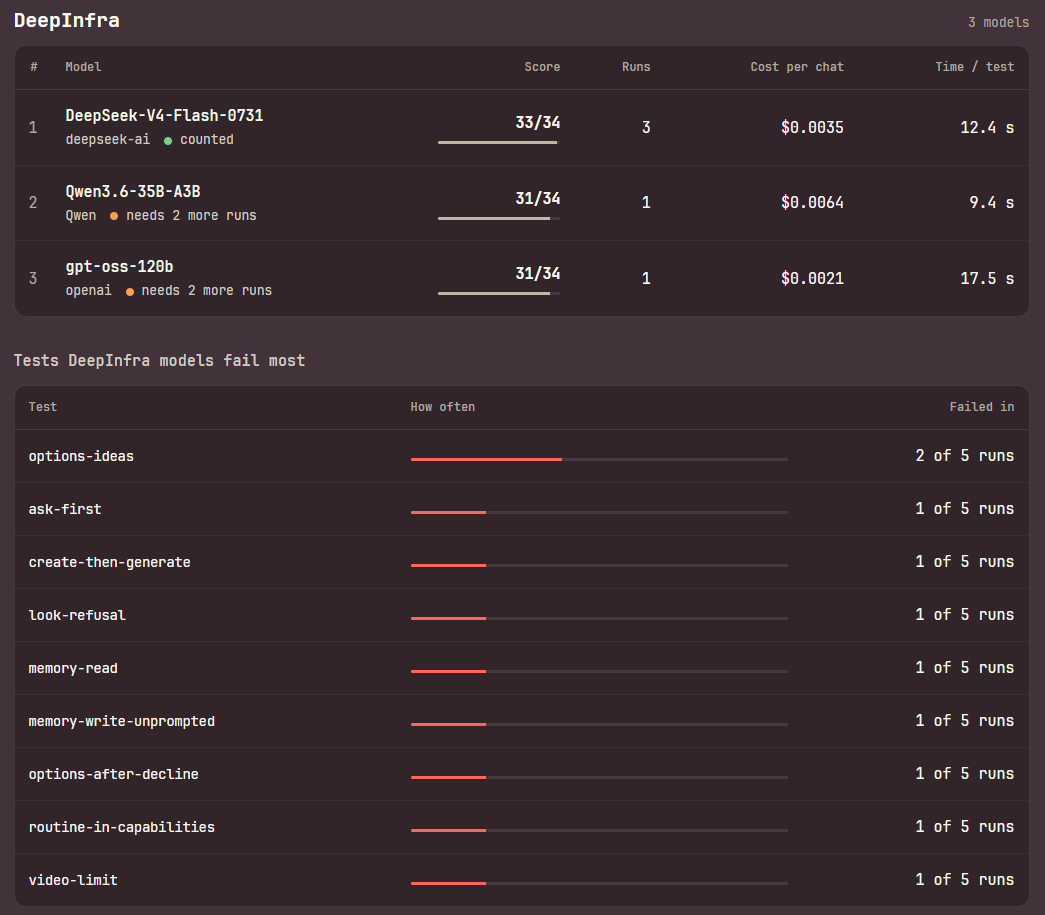
Task: Click the 3 models count label
Action: pyautogui.click(x=998, y=22)
